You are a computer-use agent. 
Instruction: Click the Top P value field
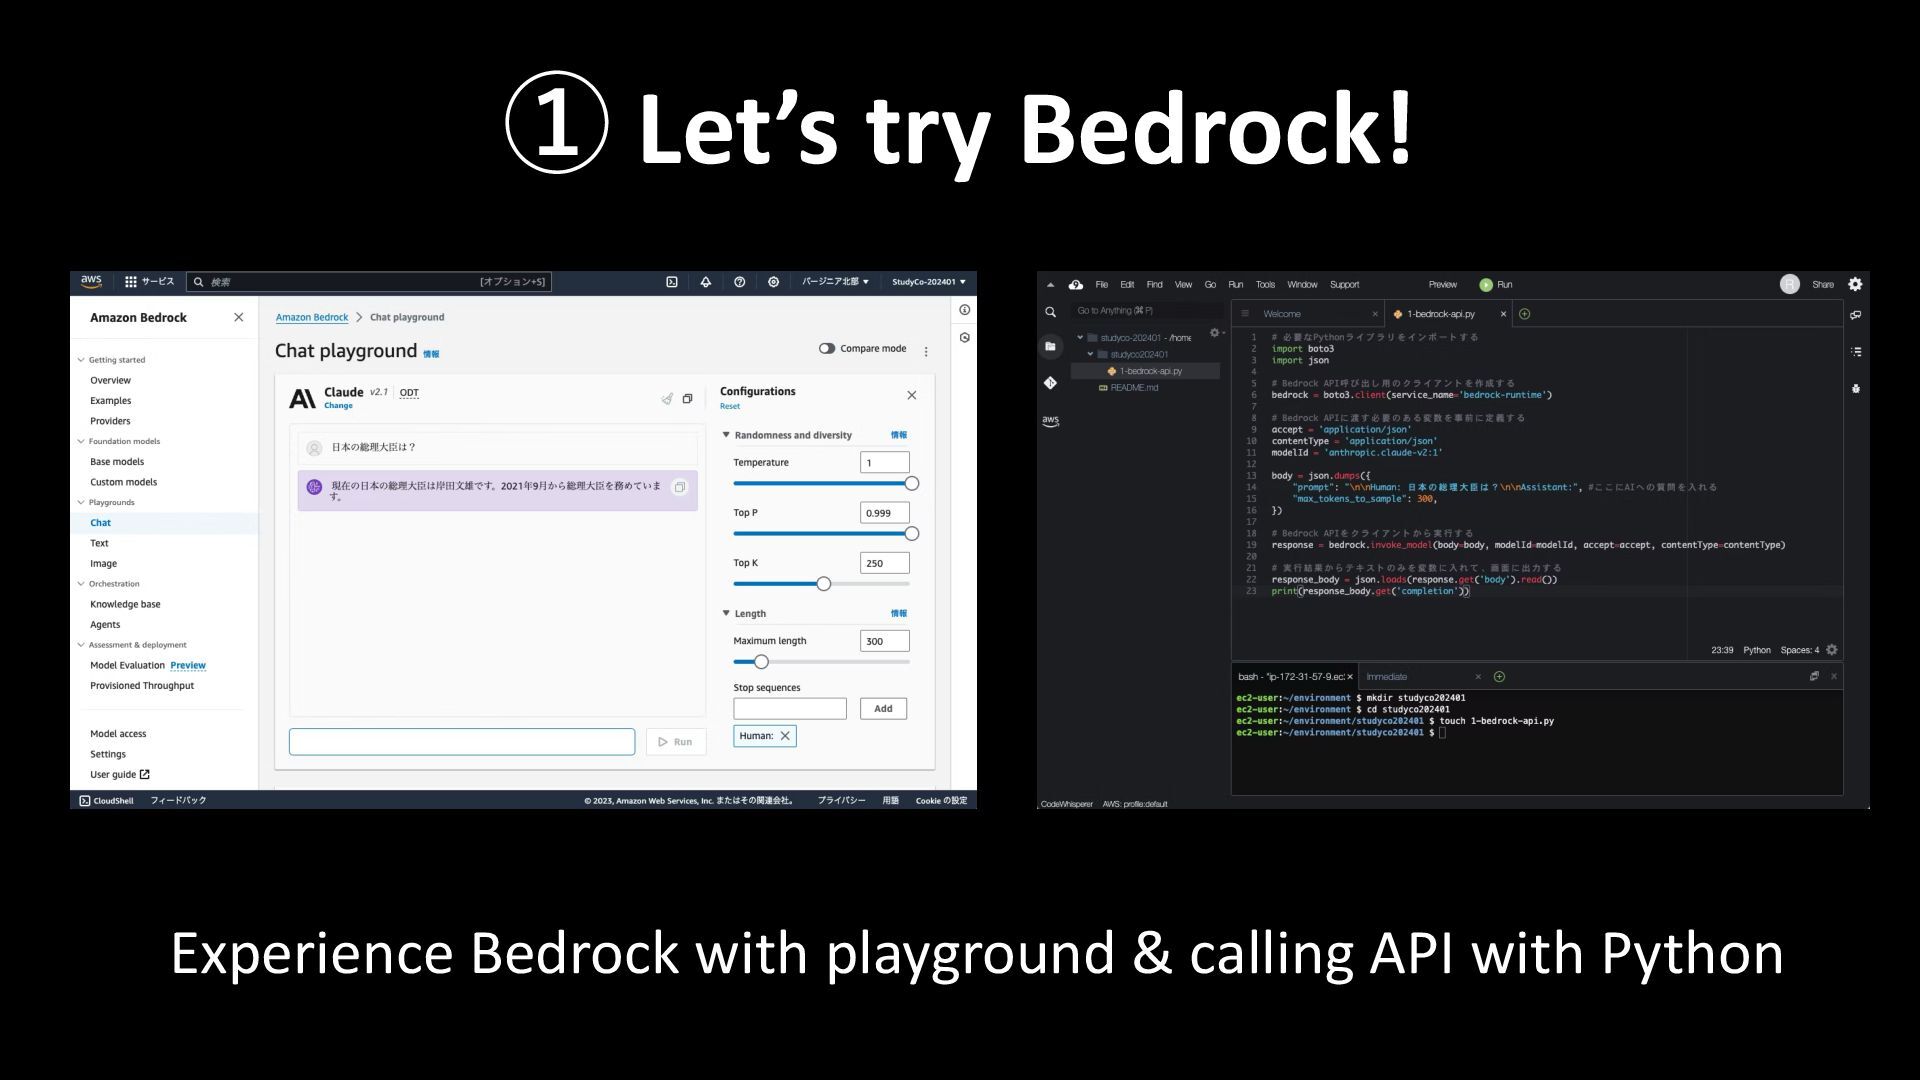click(x=885, y=513)
